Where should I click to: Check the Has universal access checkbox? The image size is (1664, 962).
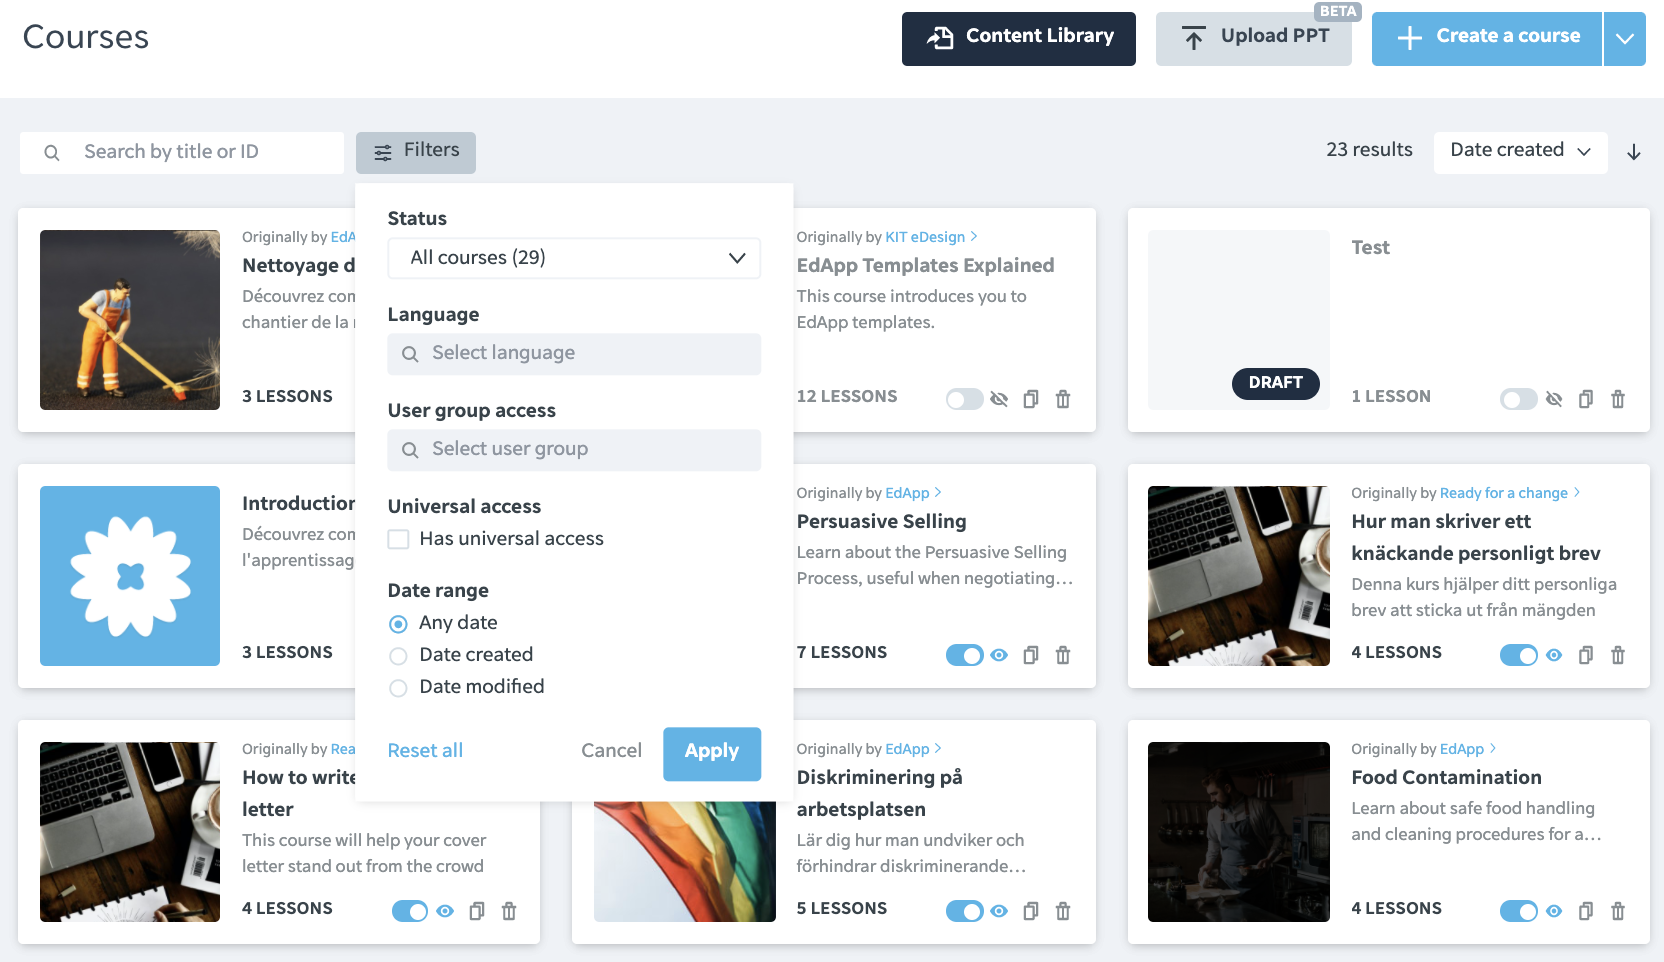pyautogui.click(x=398, y=538)
